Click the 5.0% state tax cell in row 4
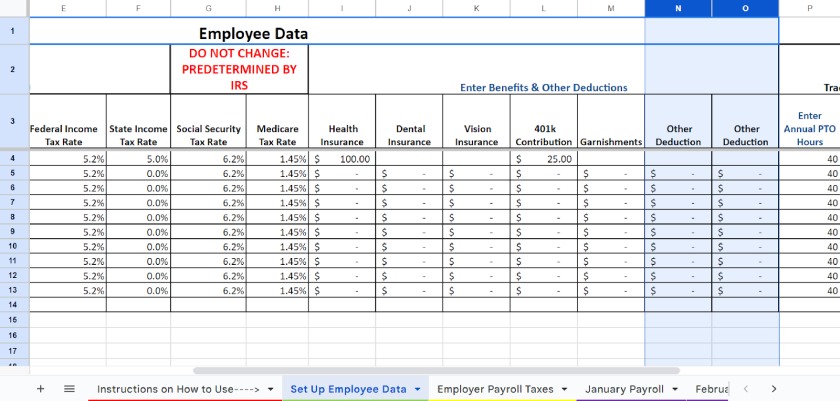This screenshot has height=401, width=840. tap(138, 158)
